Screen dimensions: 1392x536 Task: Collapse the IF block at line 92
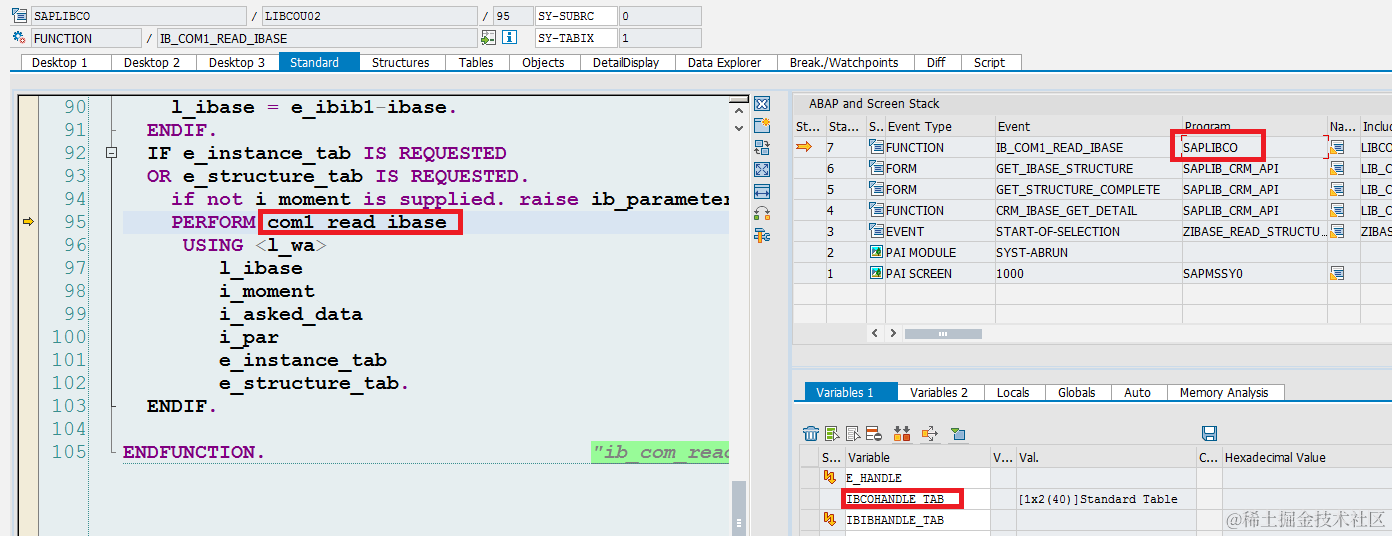pyautogui.click(x=111, y=153)
